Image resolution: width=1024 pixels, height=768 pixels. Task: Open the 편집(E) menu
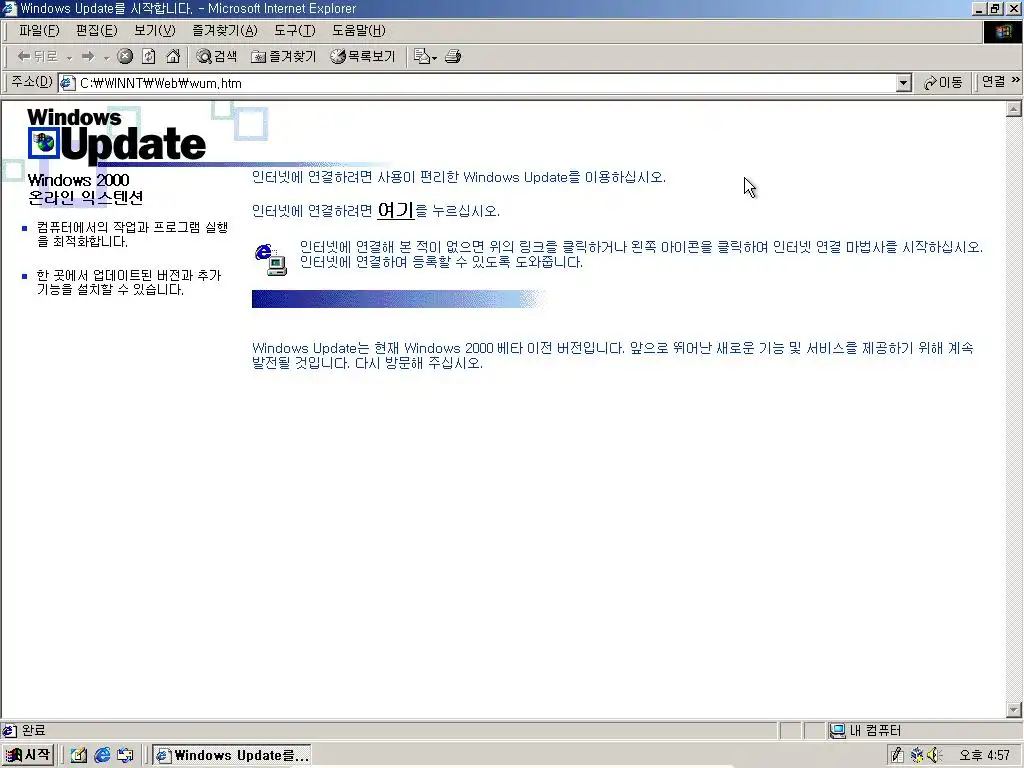(97, 31)
